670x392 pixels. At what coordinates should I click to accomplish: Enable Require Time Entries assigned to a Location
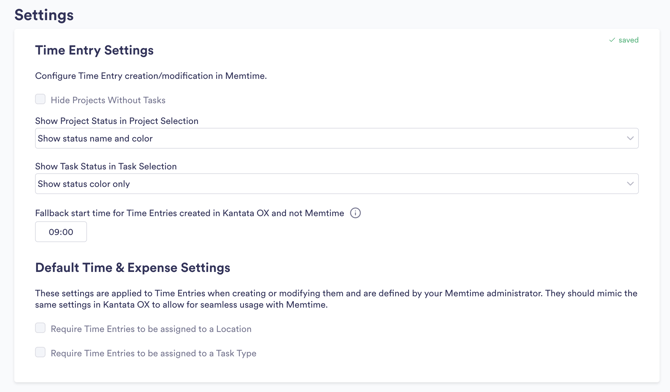coord(40,328)
